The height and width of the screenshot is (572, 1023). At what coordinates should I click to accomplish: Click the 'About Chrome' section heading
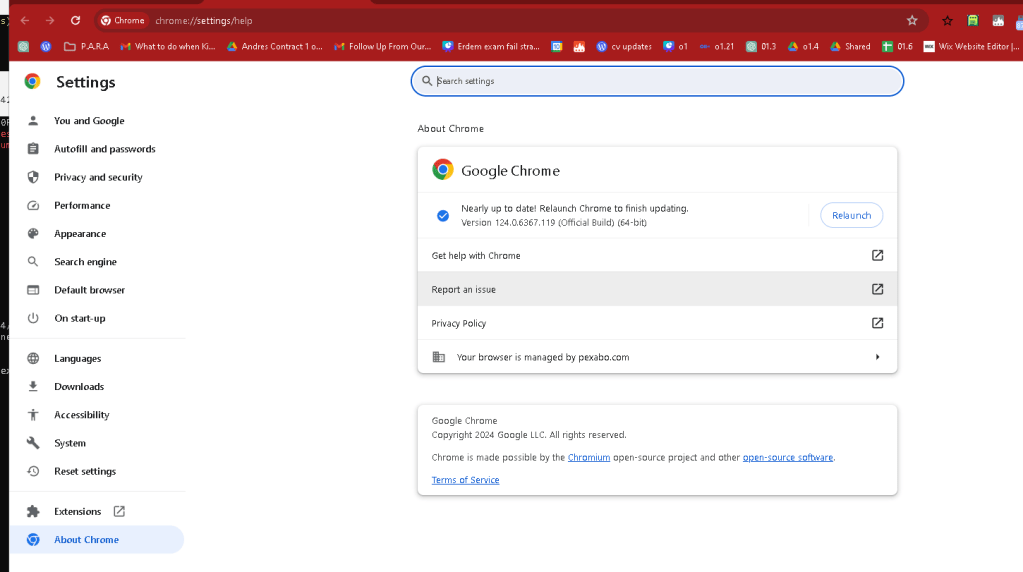(x=451, y=128)
